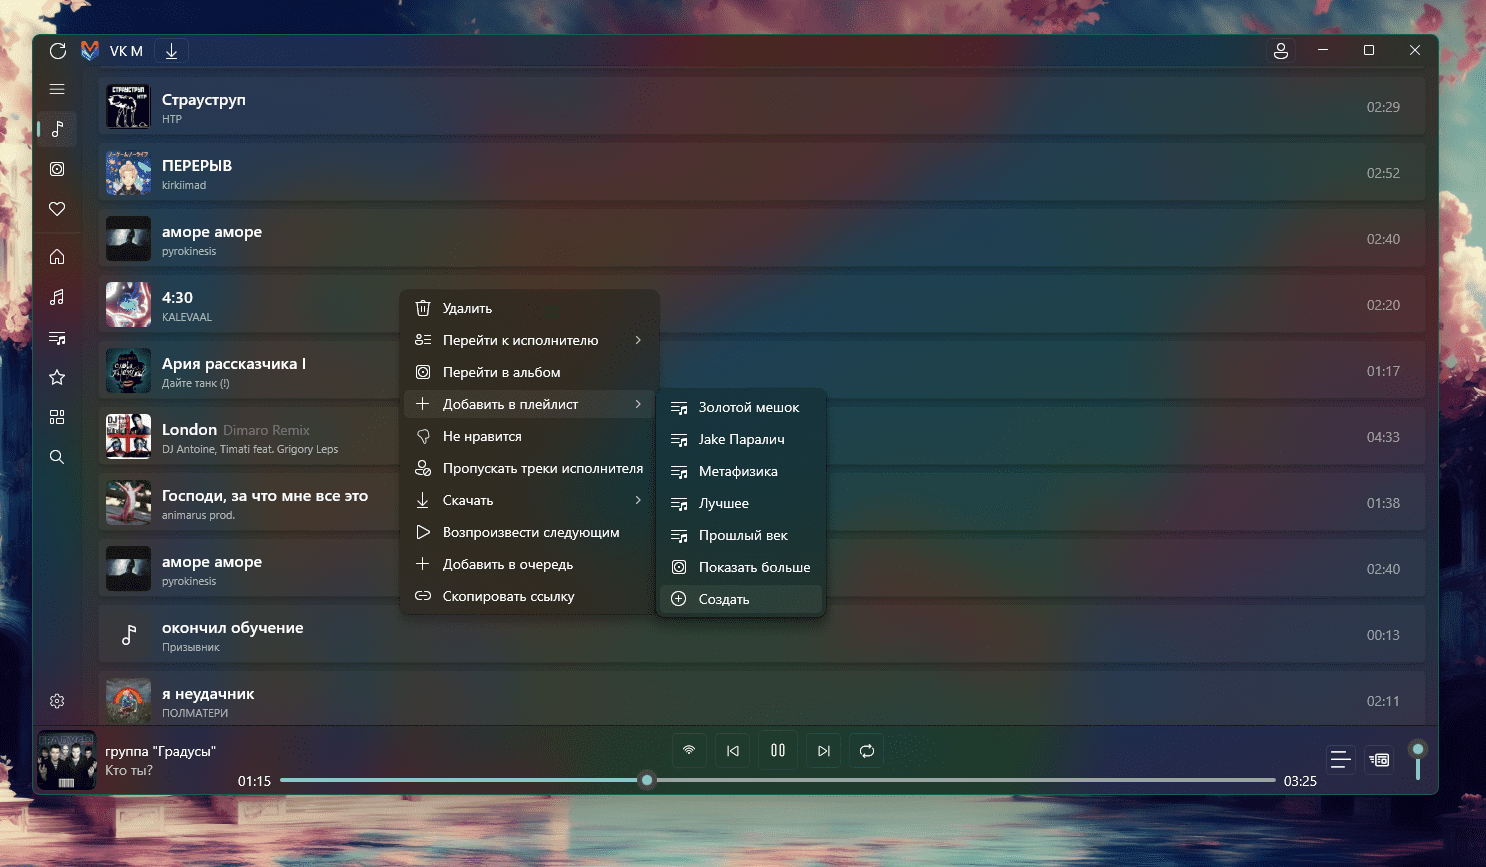Open the favorites star sidebar icon
This screenshot has width=1486, height=867.
pyautogui.click(x=57, y=377)
